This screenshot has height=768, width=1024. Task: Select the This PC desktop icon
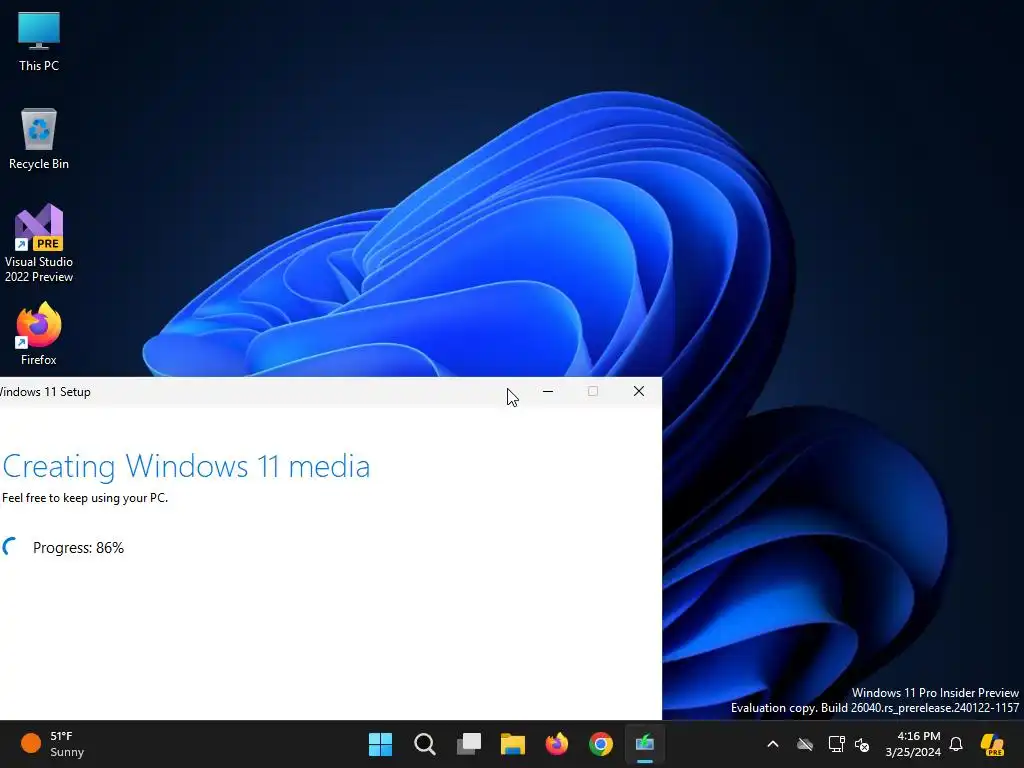(x=39, y=41)
